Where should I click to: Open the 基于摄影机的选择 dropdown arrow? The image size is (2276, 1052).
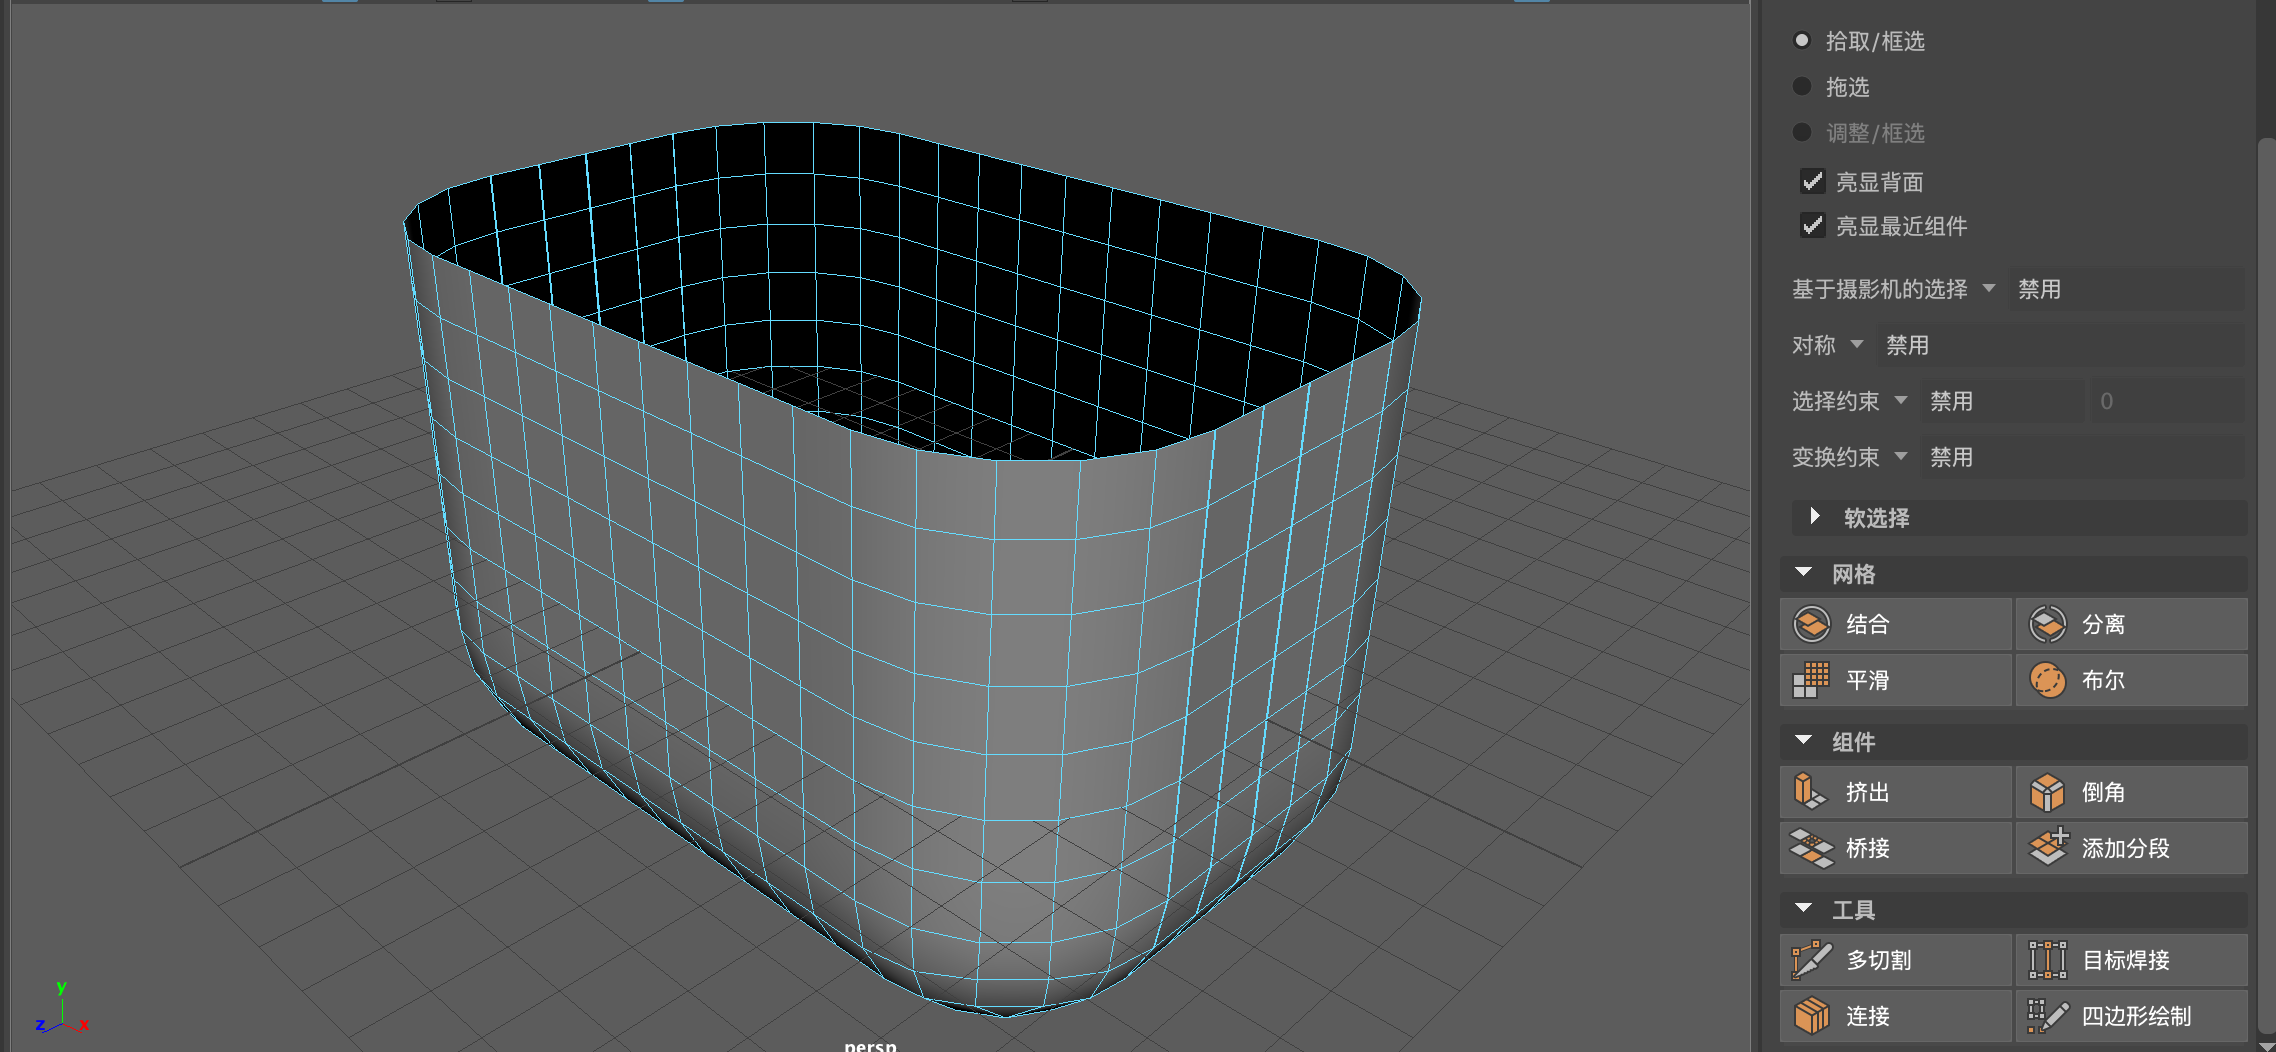tap(1989, 288)
